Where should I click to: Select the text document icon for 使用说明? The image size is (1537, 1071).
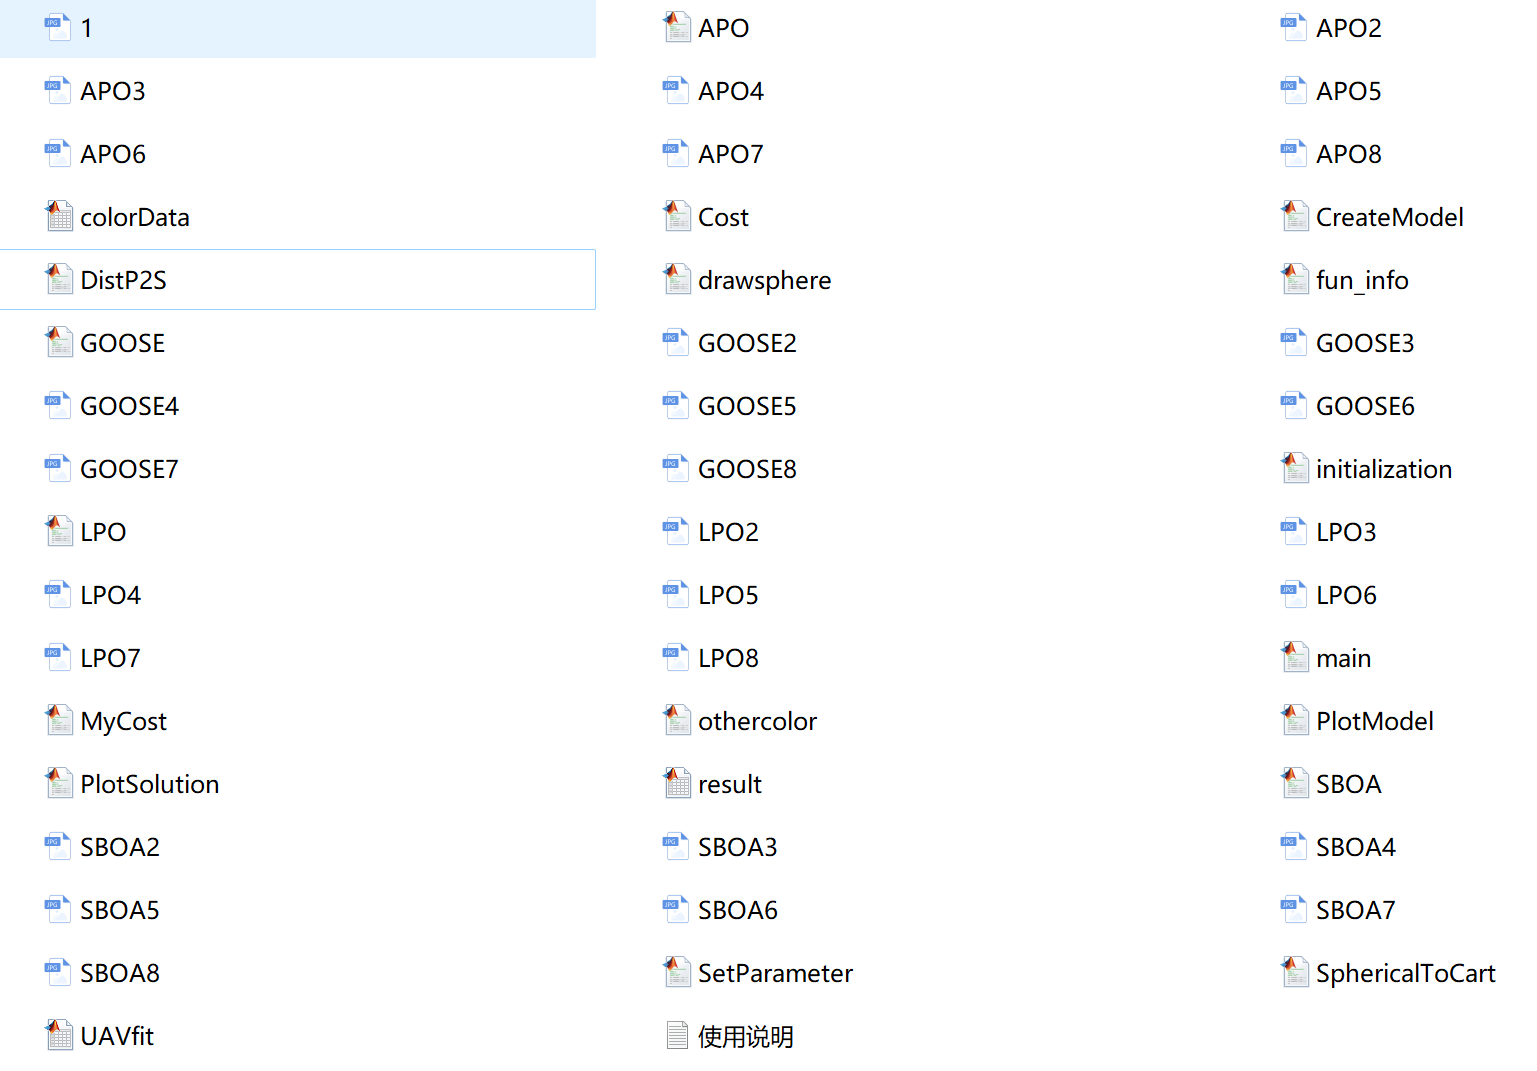click(x=677, y=1036)
